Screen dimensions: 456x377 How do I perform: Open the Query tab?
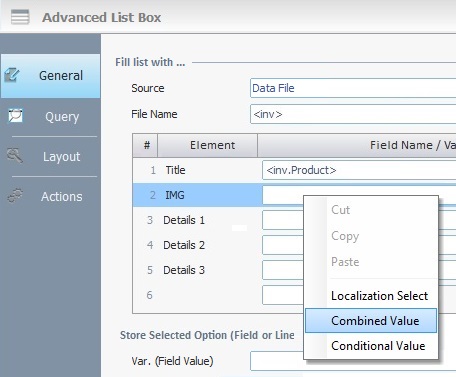point(50,117)
